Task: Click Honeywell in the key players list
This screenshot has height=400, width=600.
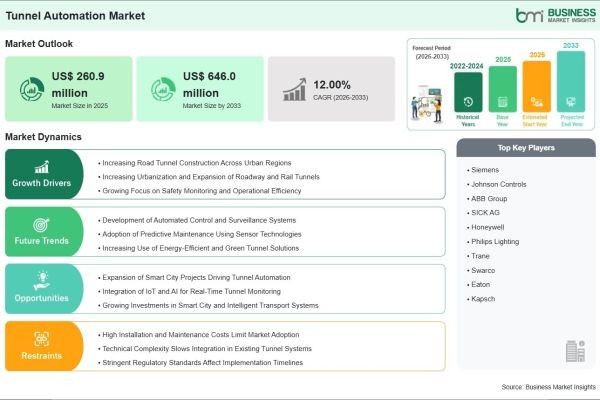Action: pos(486,227)
